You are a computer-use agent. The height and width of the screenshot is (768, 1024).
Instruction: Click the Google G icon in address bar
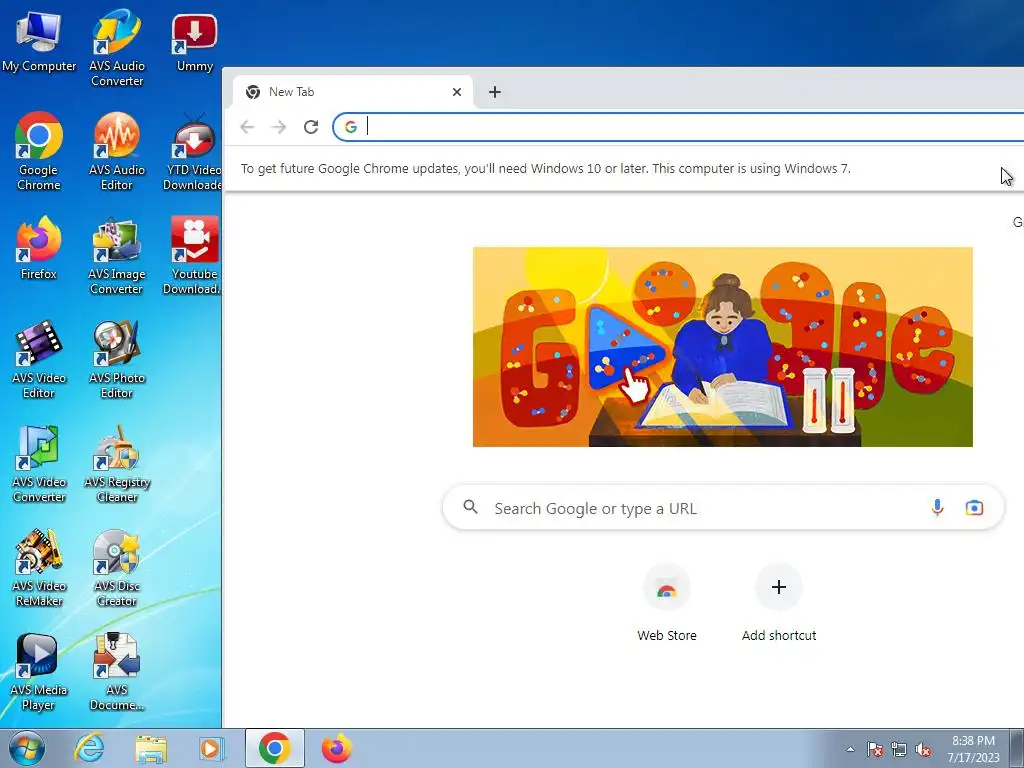click(x=351, y=127)
